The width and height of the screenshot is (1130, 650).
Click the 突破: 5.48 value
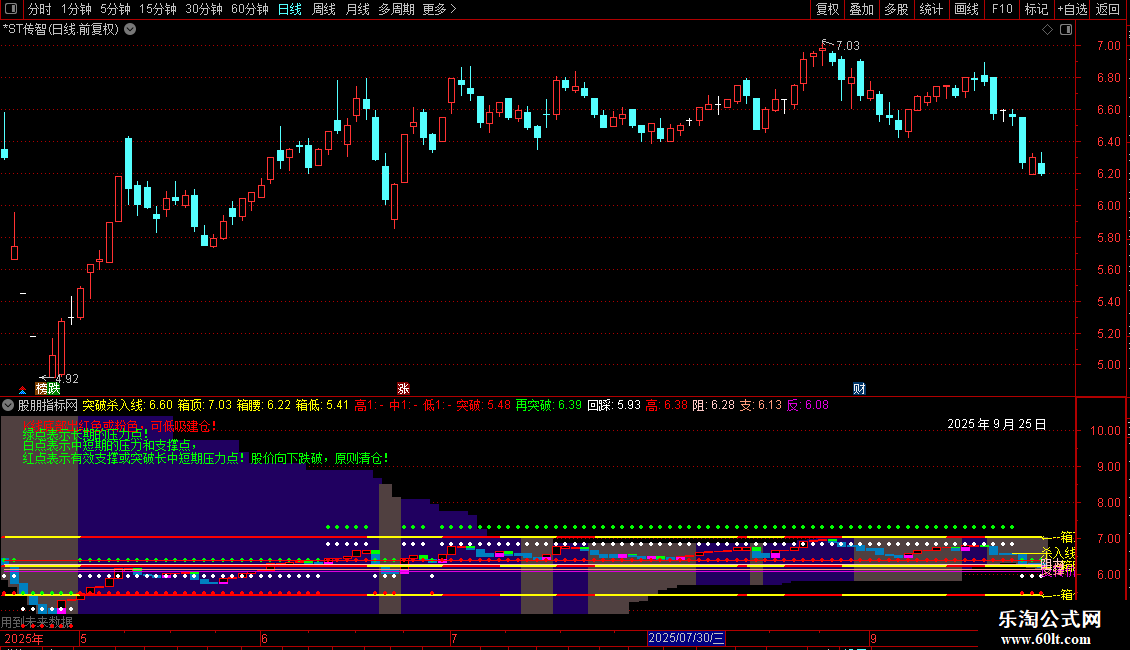(484, 405)
